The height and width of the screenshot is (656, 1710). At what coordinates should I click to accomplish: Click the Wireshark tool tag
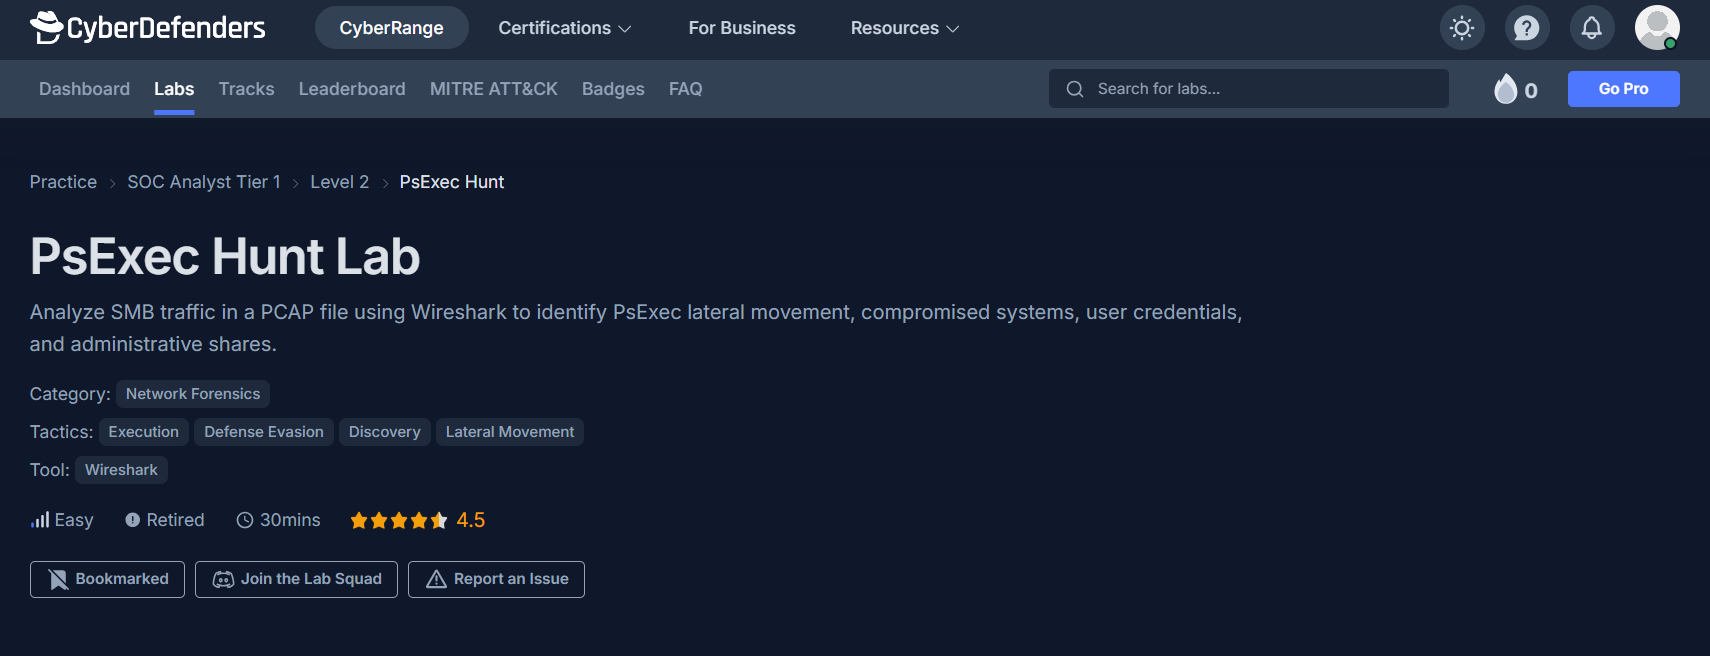pyautogui.click(x=121, y=470)
